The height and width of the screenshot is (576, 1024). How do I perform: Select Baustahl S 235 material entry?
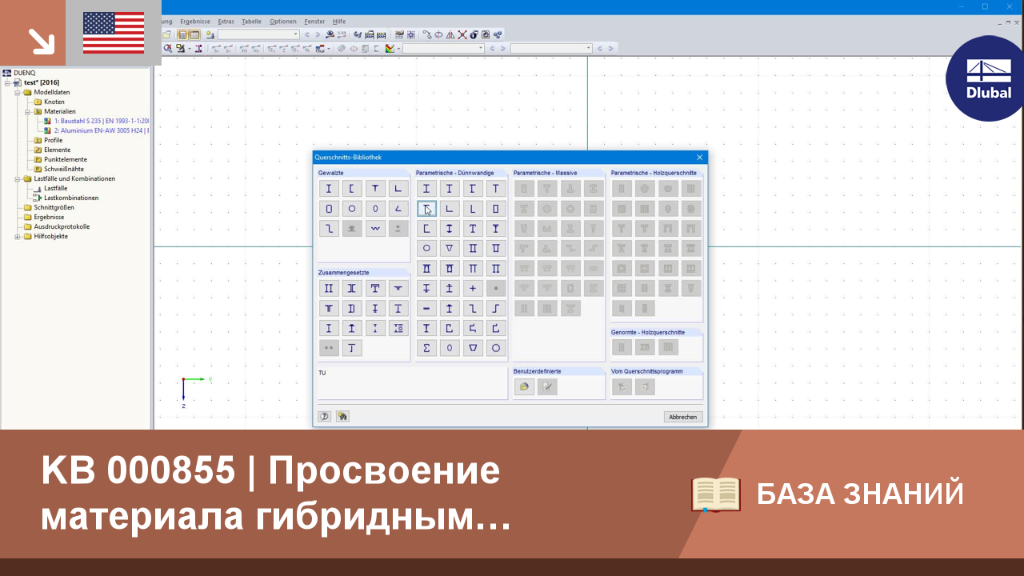[101, 121]
